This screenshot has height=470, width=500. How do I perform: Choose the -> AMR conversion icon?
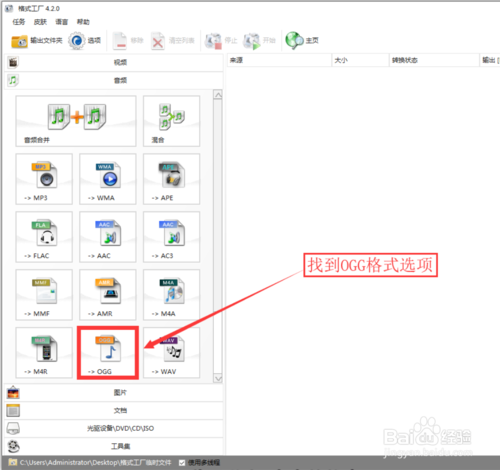[108, 295]
